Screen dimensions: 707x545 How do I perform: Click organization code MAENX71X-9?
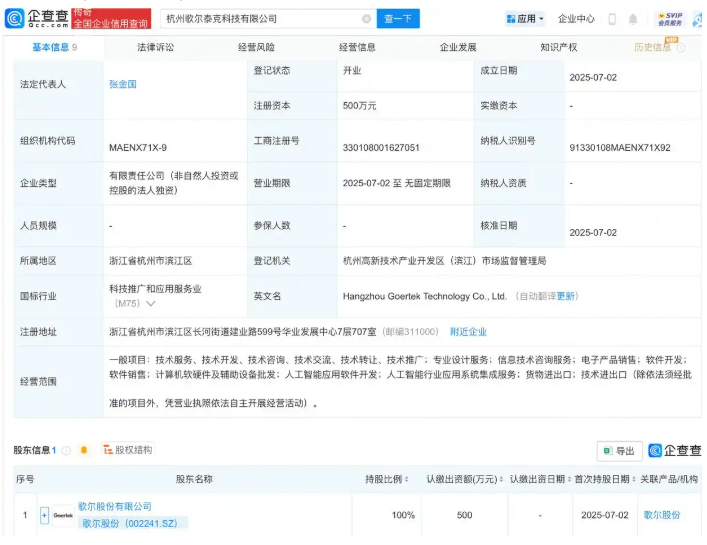click(138, 148)
